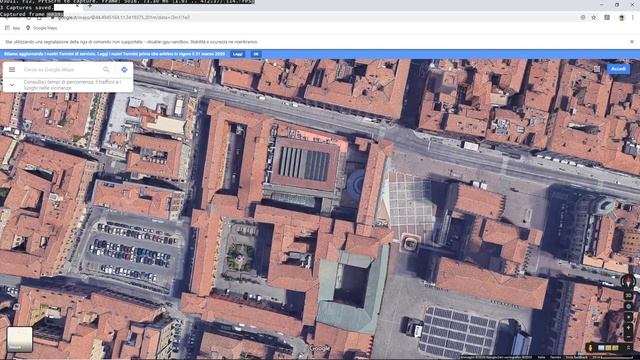Click the address bar URL
The image size is (640, 360).
(124, 18)
